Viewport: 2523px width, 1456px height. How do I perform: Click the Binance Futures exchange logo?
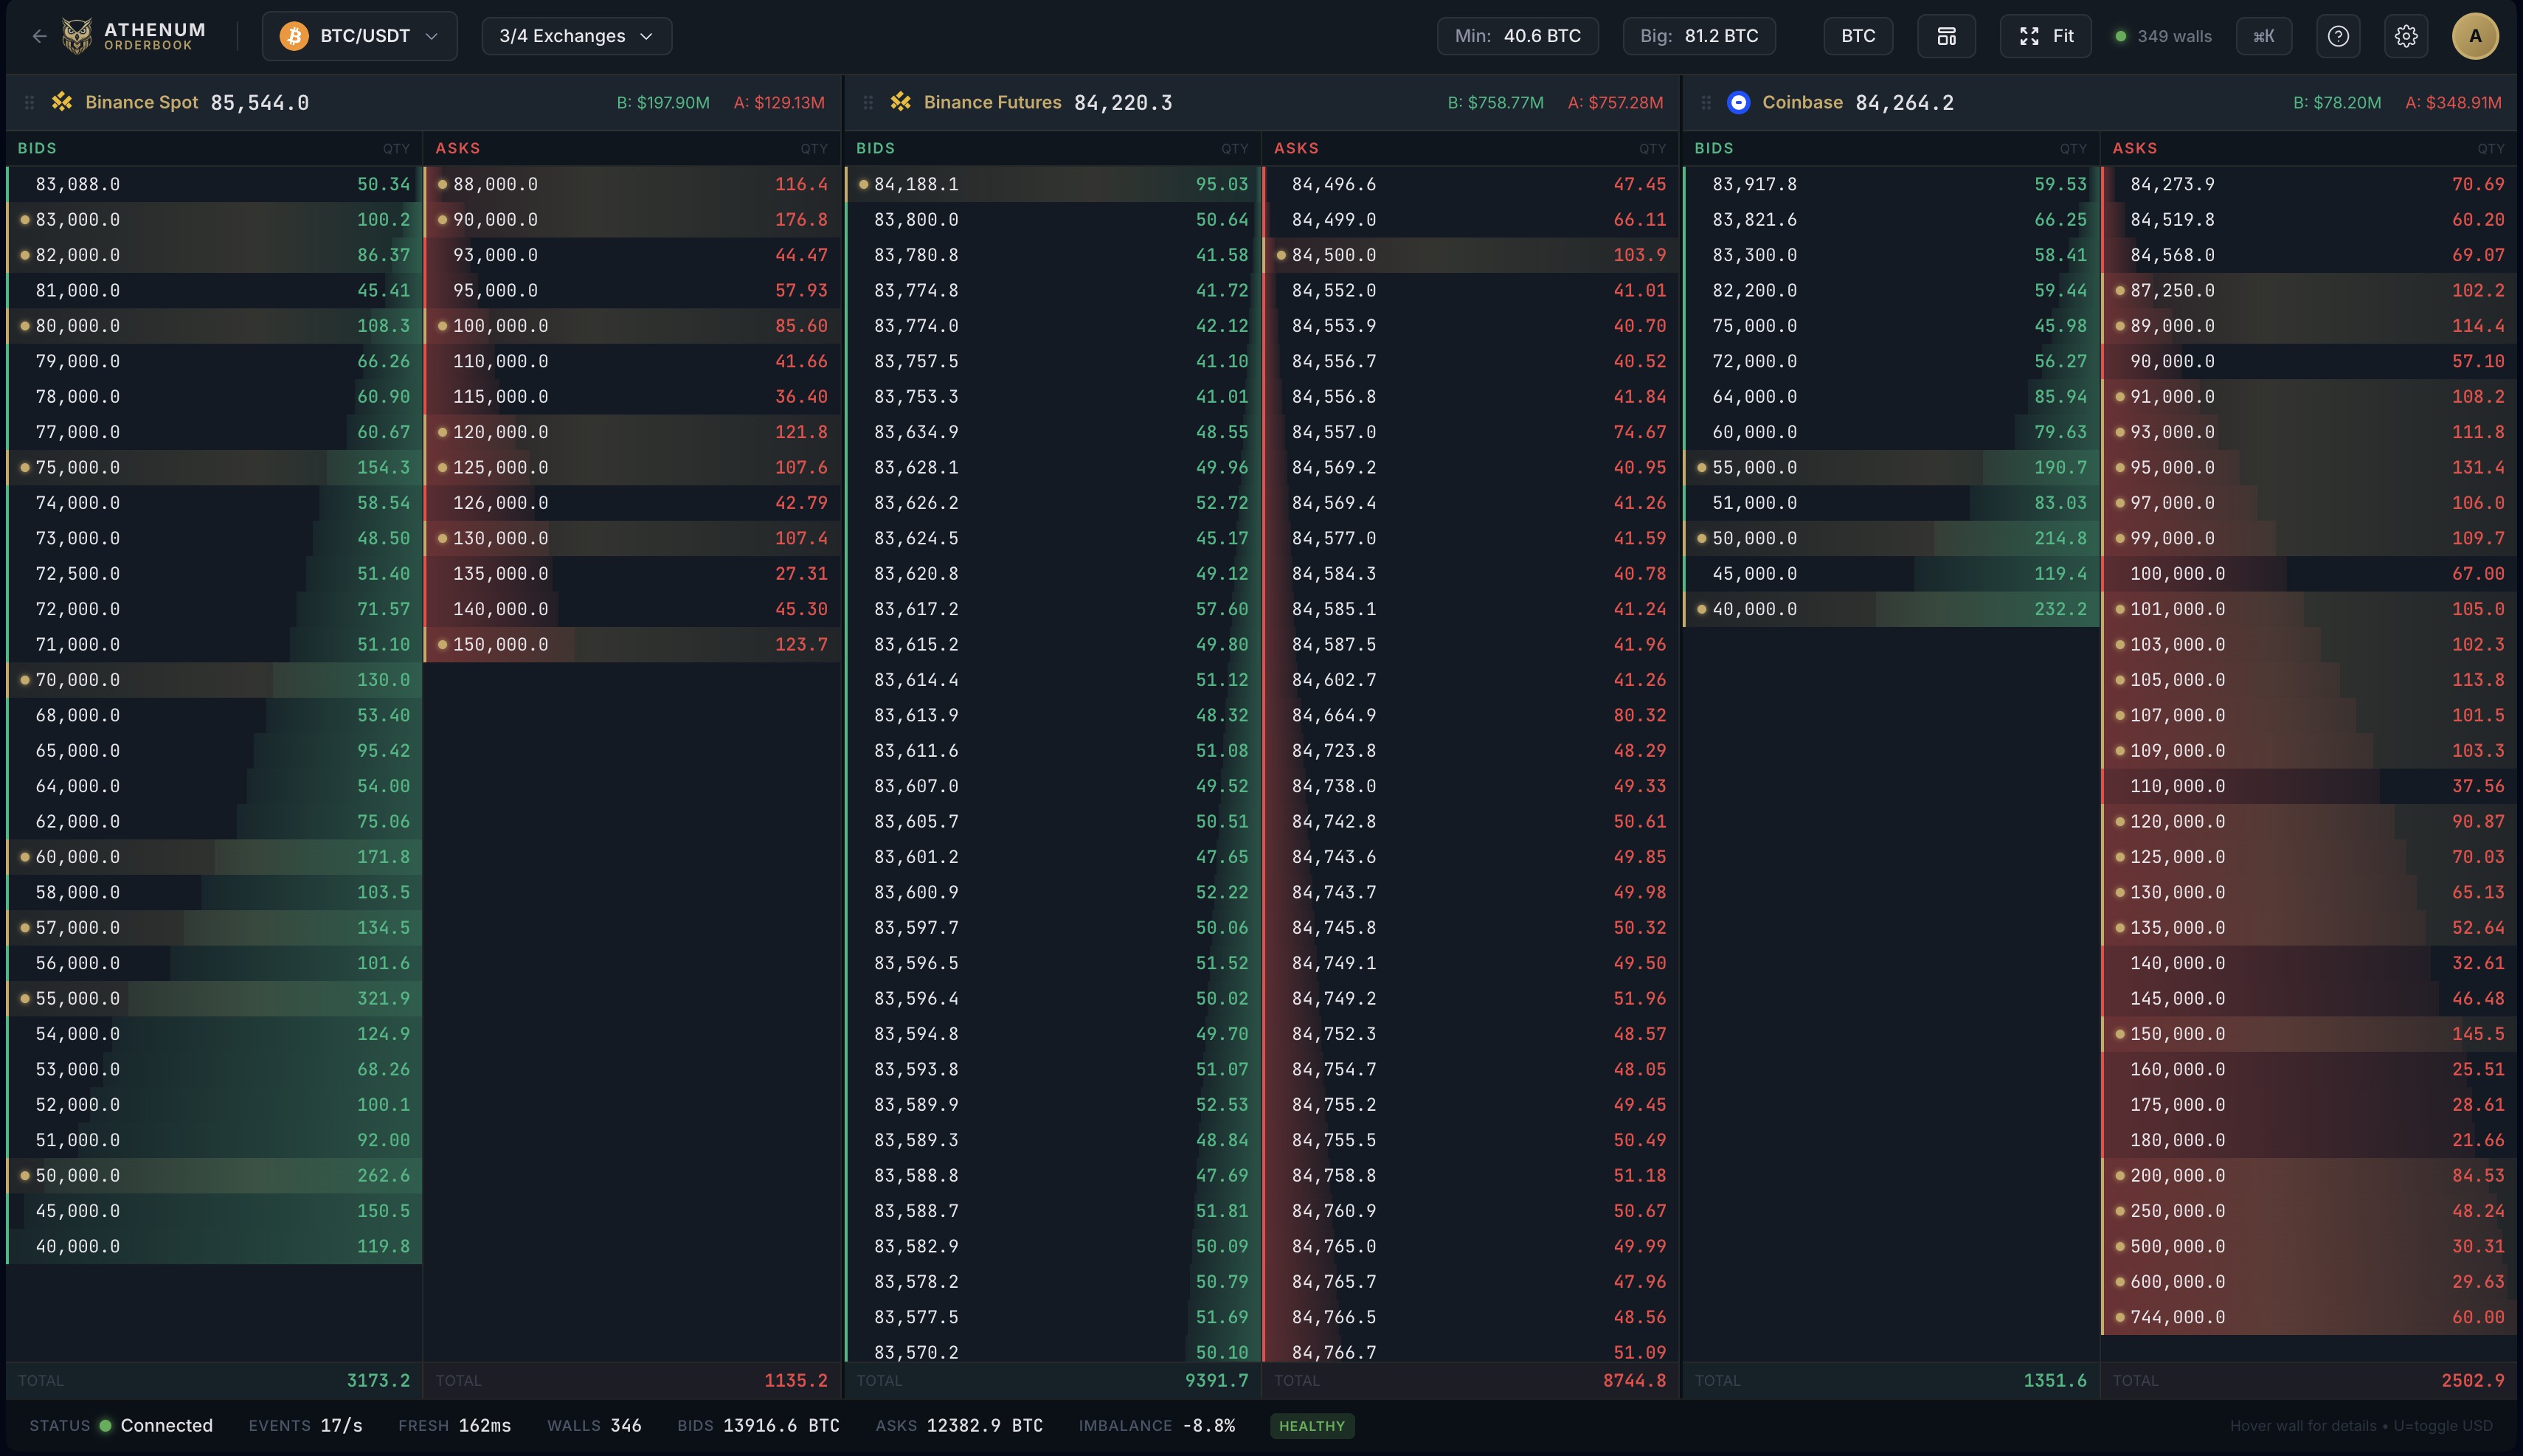[901, 102]
